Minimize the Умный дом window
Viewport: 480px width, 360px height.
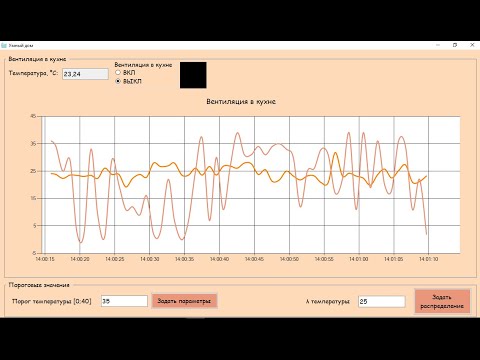438,45
